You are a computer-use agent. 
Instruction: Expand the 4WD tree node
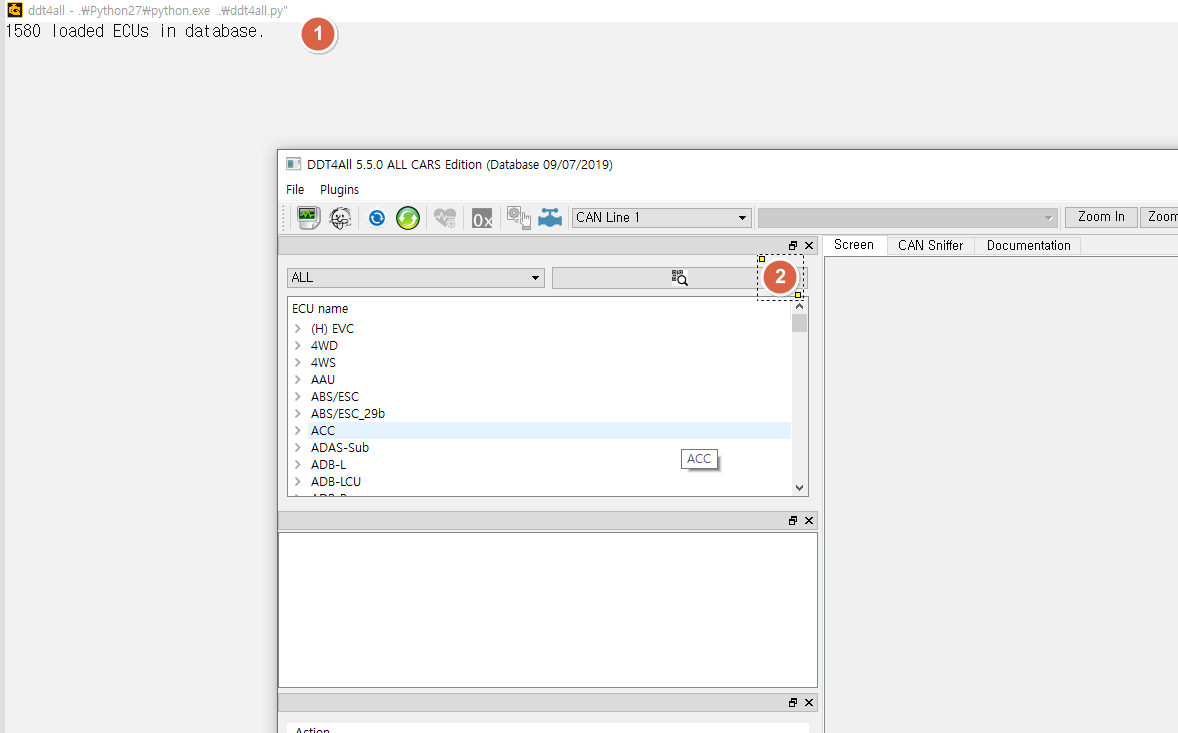(x=298, y=345)
